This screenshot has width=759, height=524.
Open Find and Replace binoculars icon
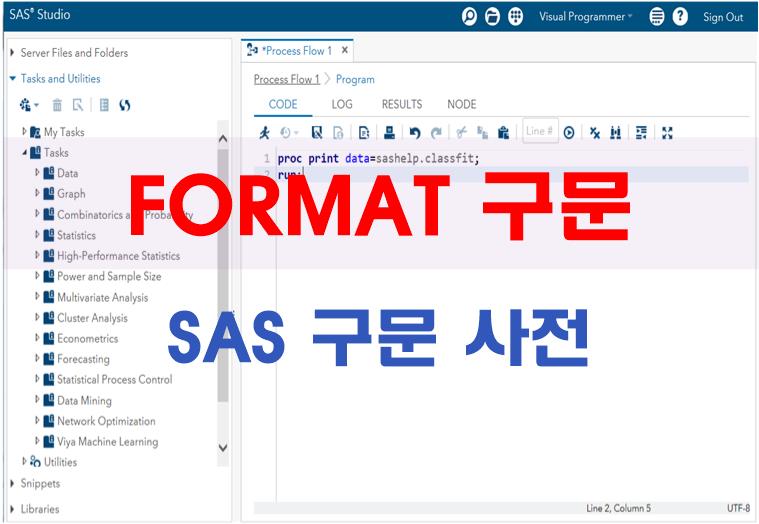click(616, 132)
